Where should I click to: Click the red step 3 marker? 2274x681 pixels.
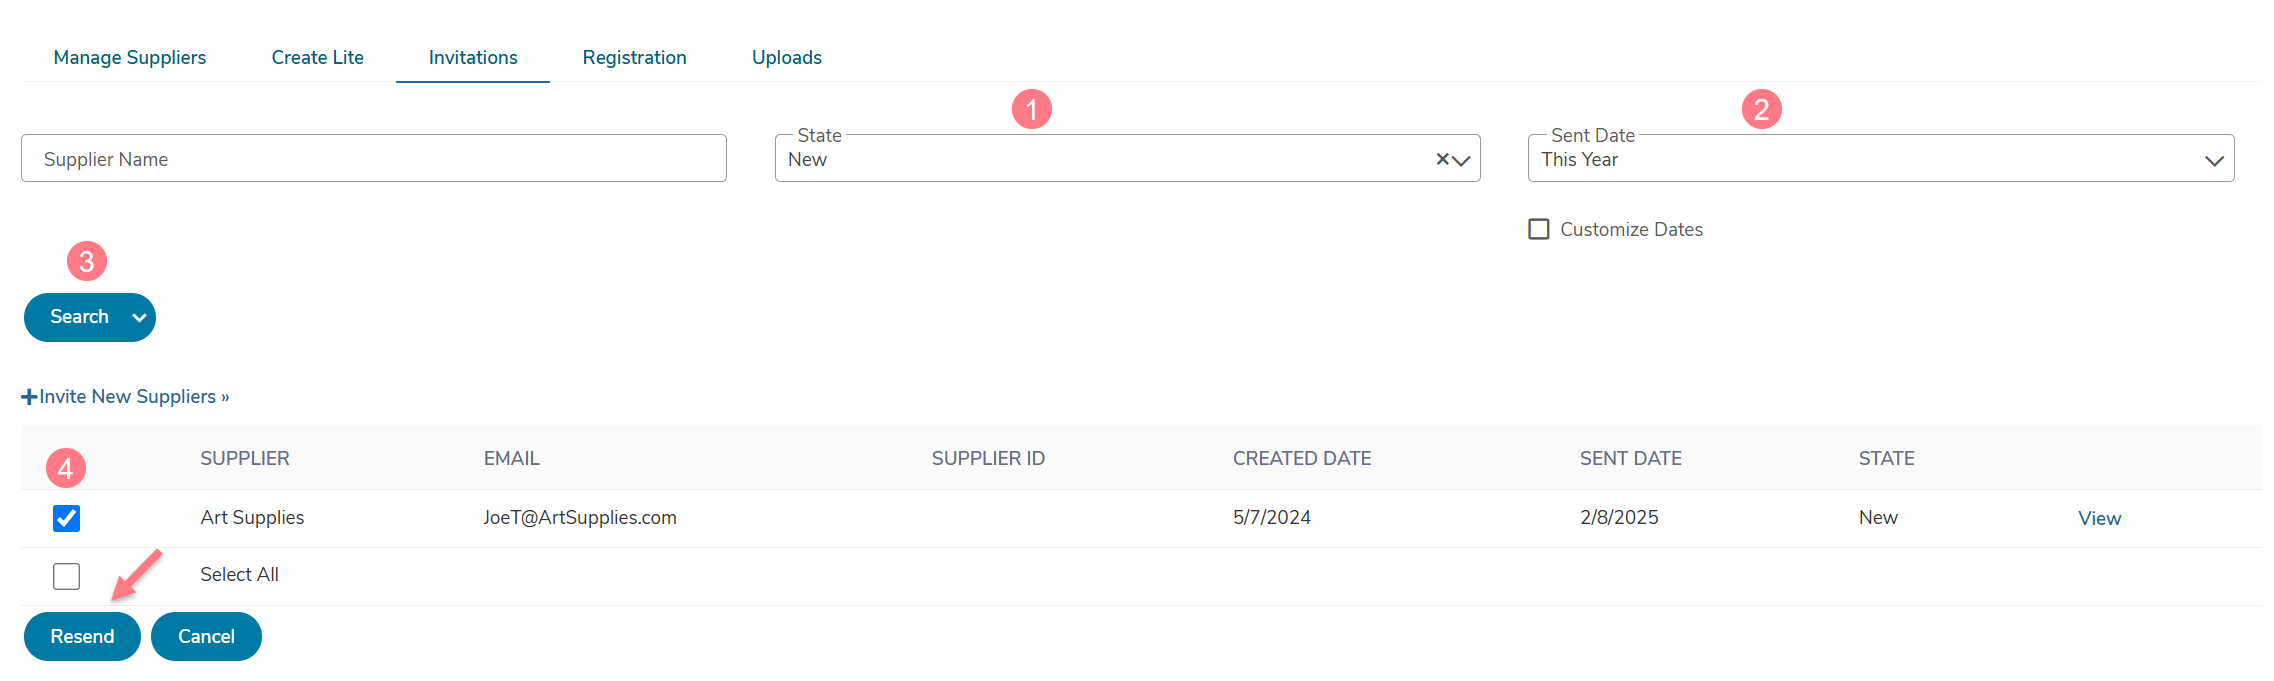87,262
